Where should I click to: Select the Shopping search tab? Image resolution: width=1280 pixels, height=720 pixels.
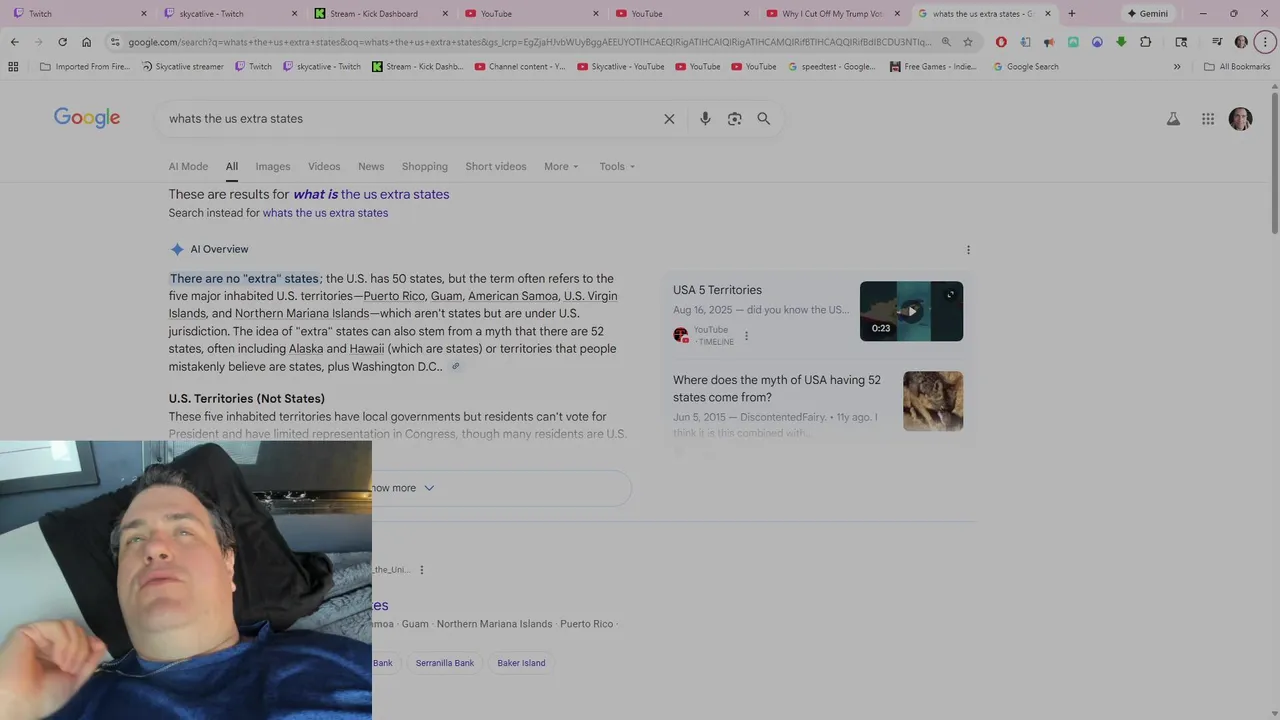coord(425,167)
